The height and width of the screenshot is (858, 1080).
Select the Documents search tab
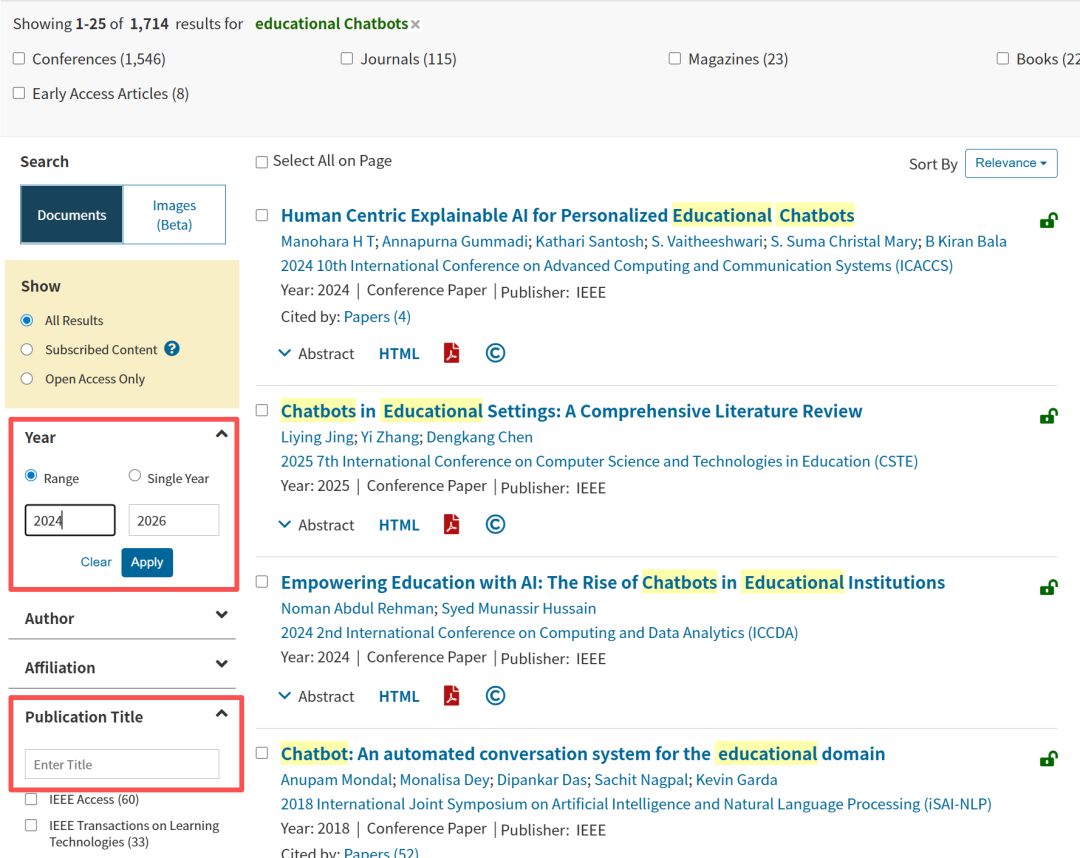[x=72, y=215]
